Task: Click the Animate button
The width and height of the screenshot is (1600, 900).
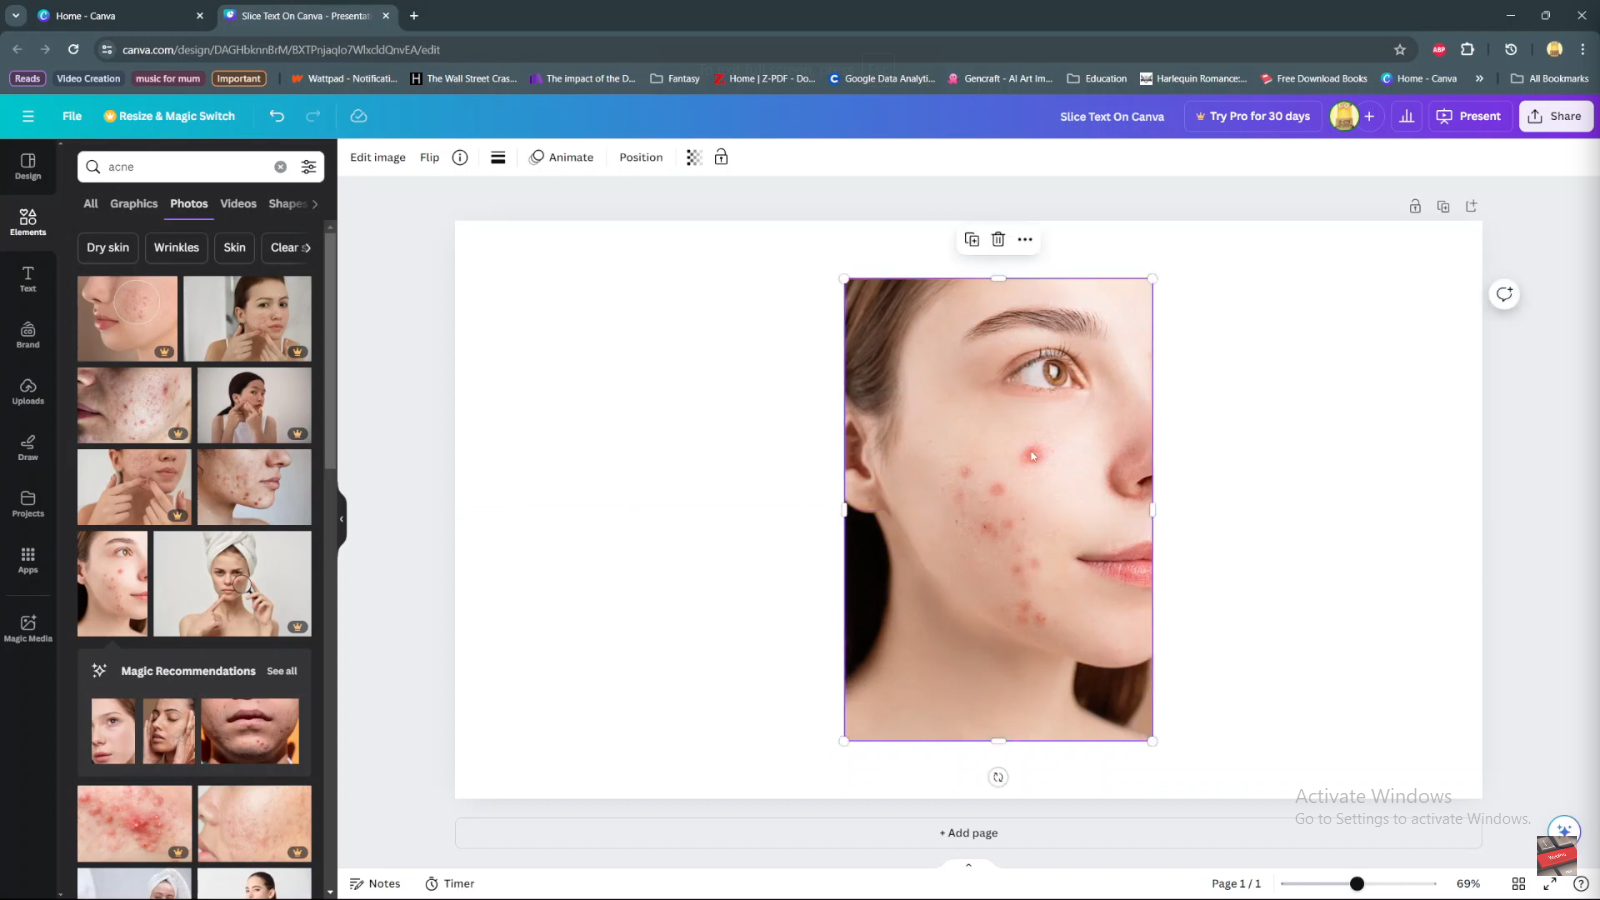Action: click(562, 157)
